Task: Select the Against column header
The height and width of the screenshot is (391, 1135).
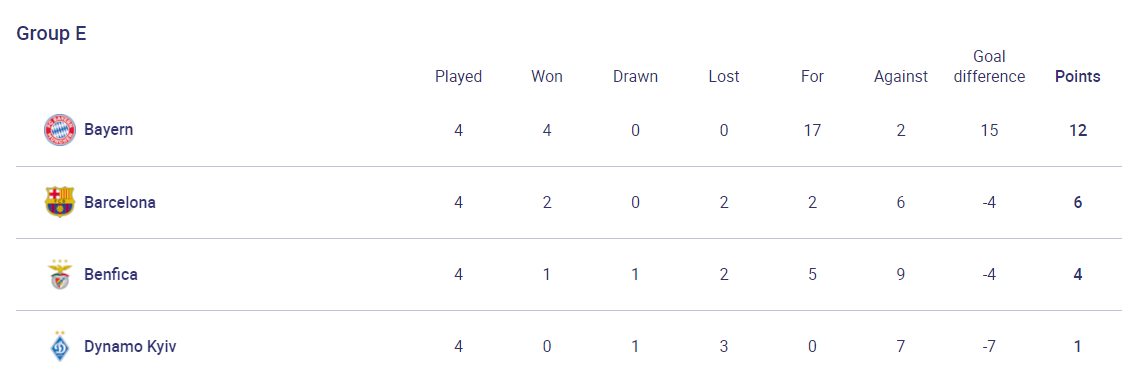Action: [900, 77]
